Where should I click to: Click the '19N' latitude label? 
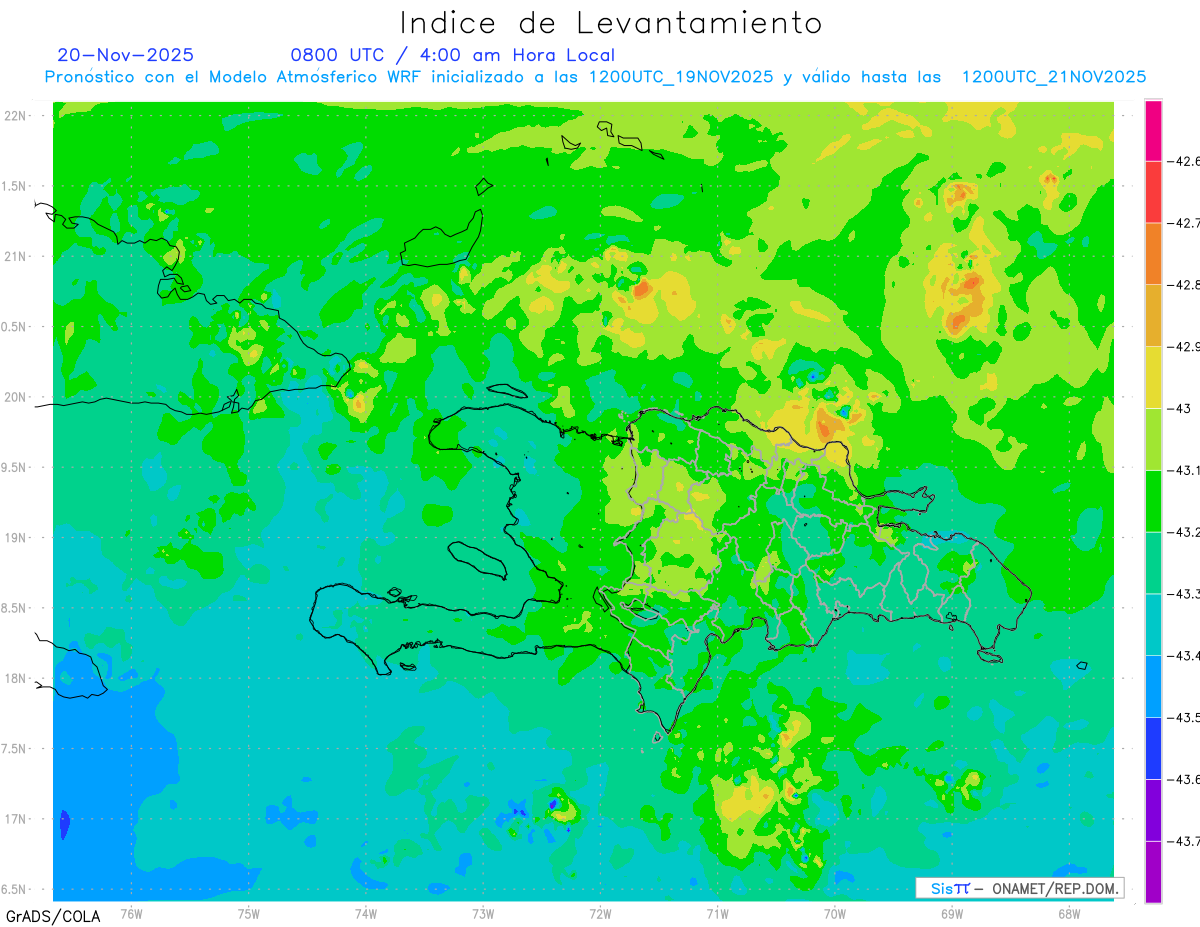15,538
